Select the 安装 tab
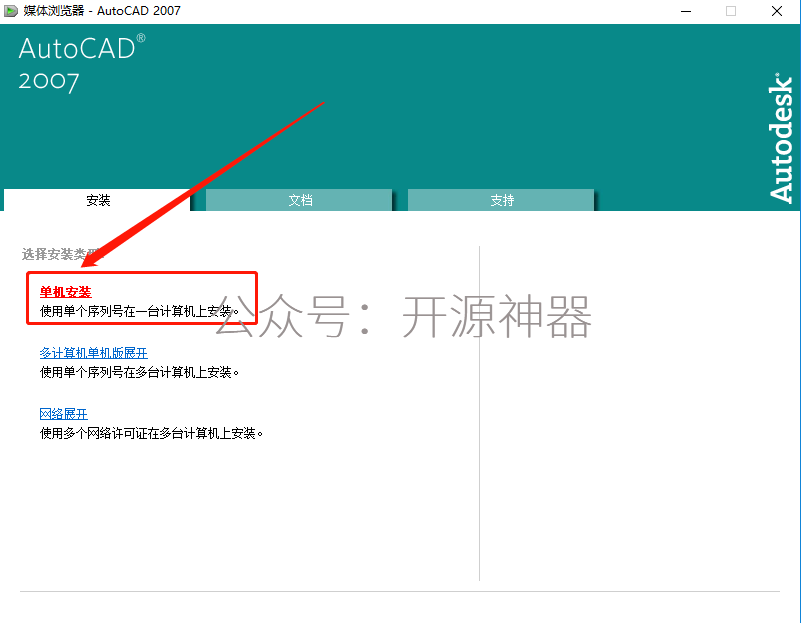Screen dimensions: 801x623 pyautogui.click(x=97, y=200)
